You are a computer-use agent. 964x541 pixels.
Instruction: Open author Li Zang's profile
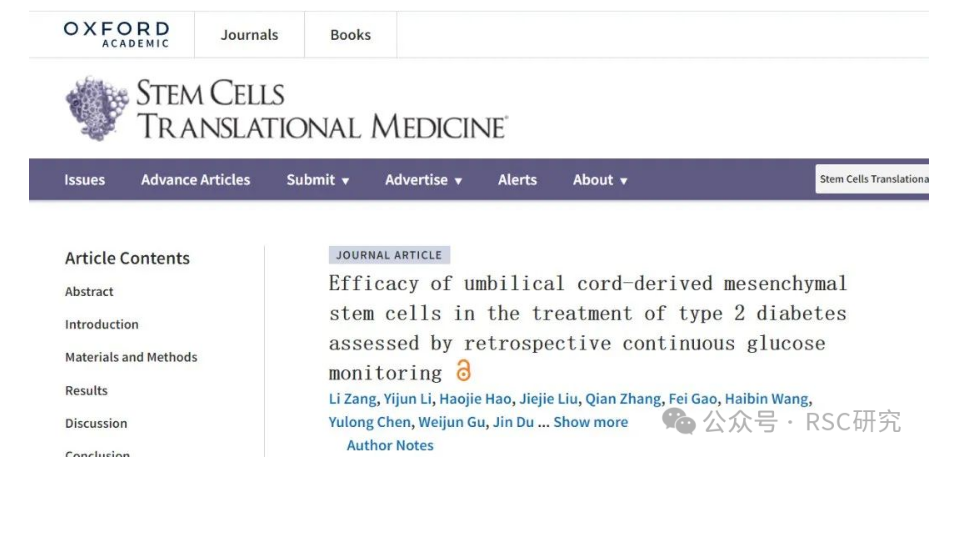point(352,399)
